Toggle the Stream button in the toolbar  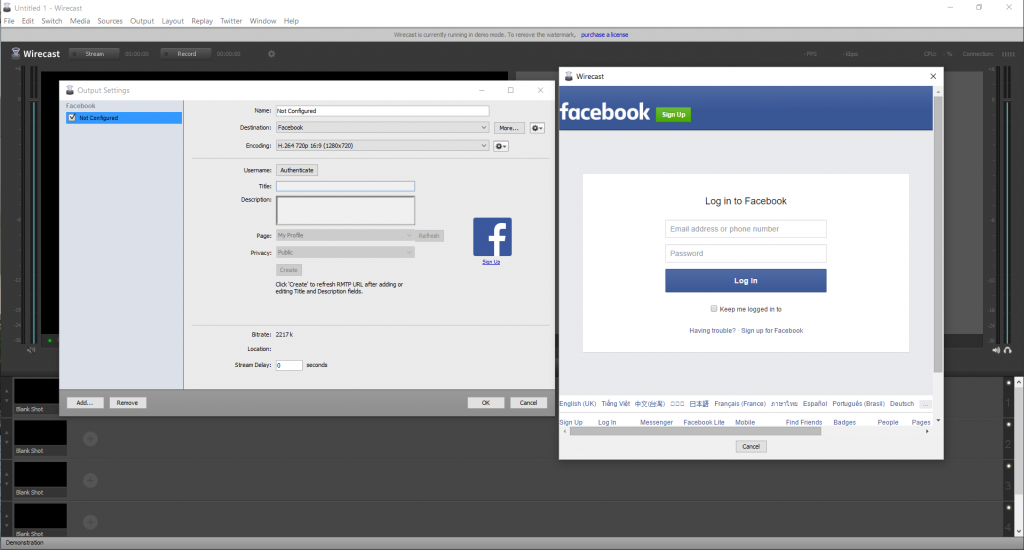point(94,54)
